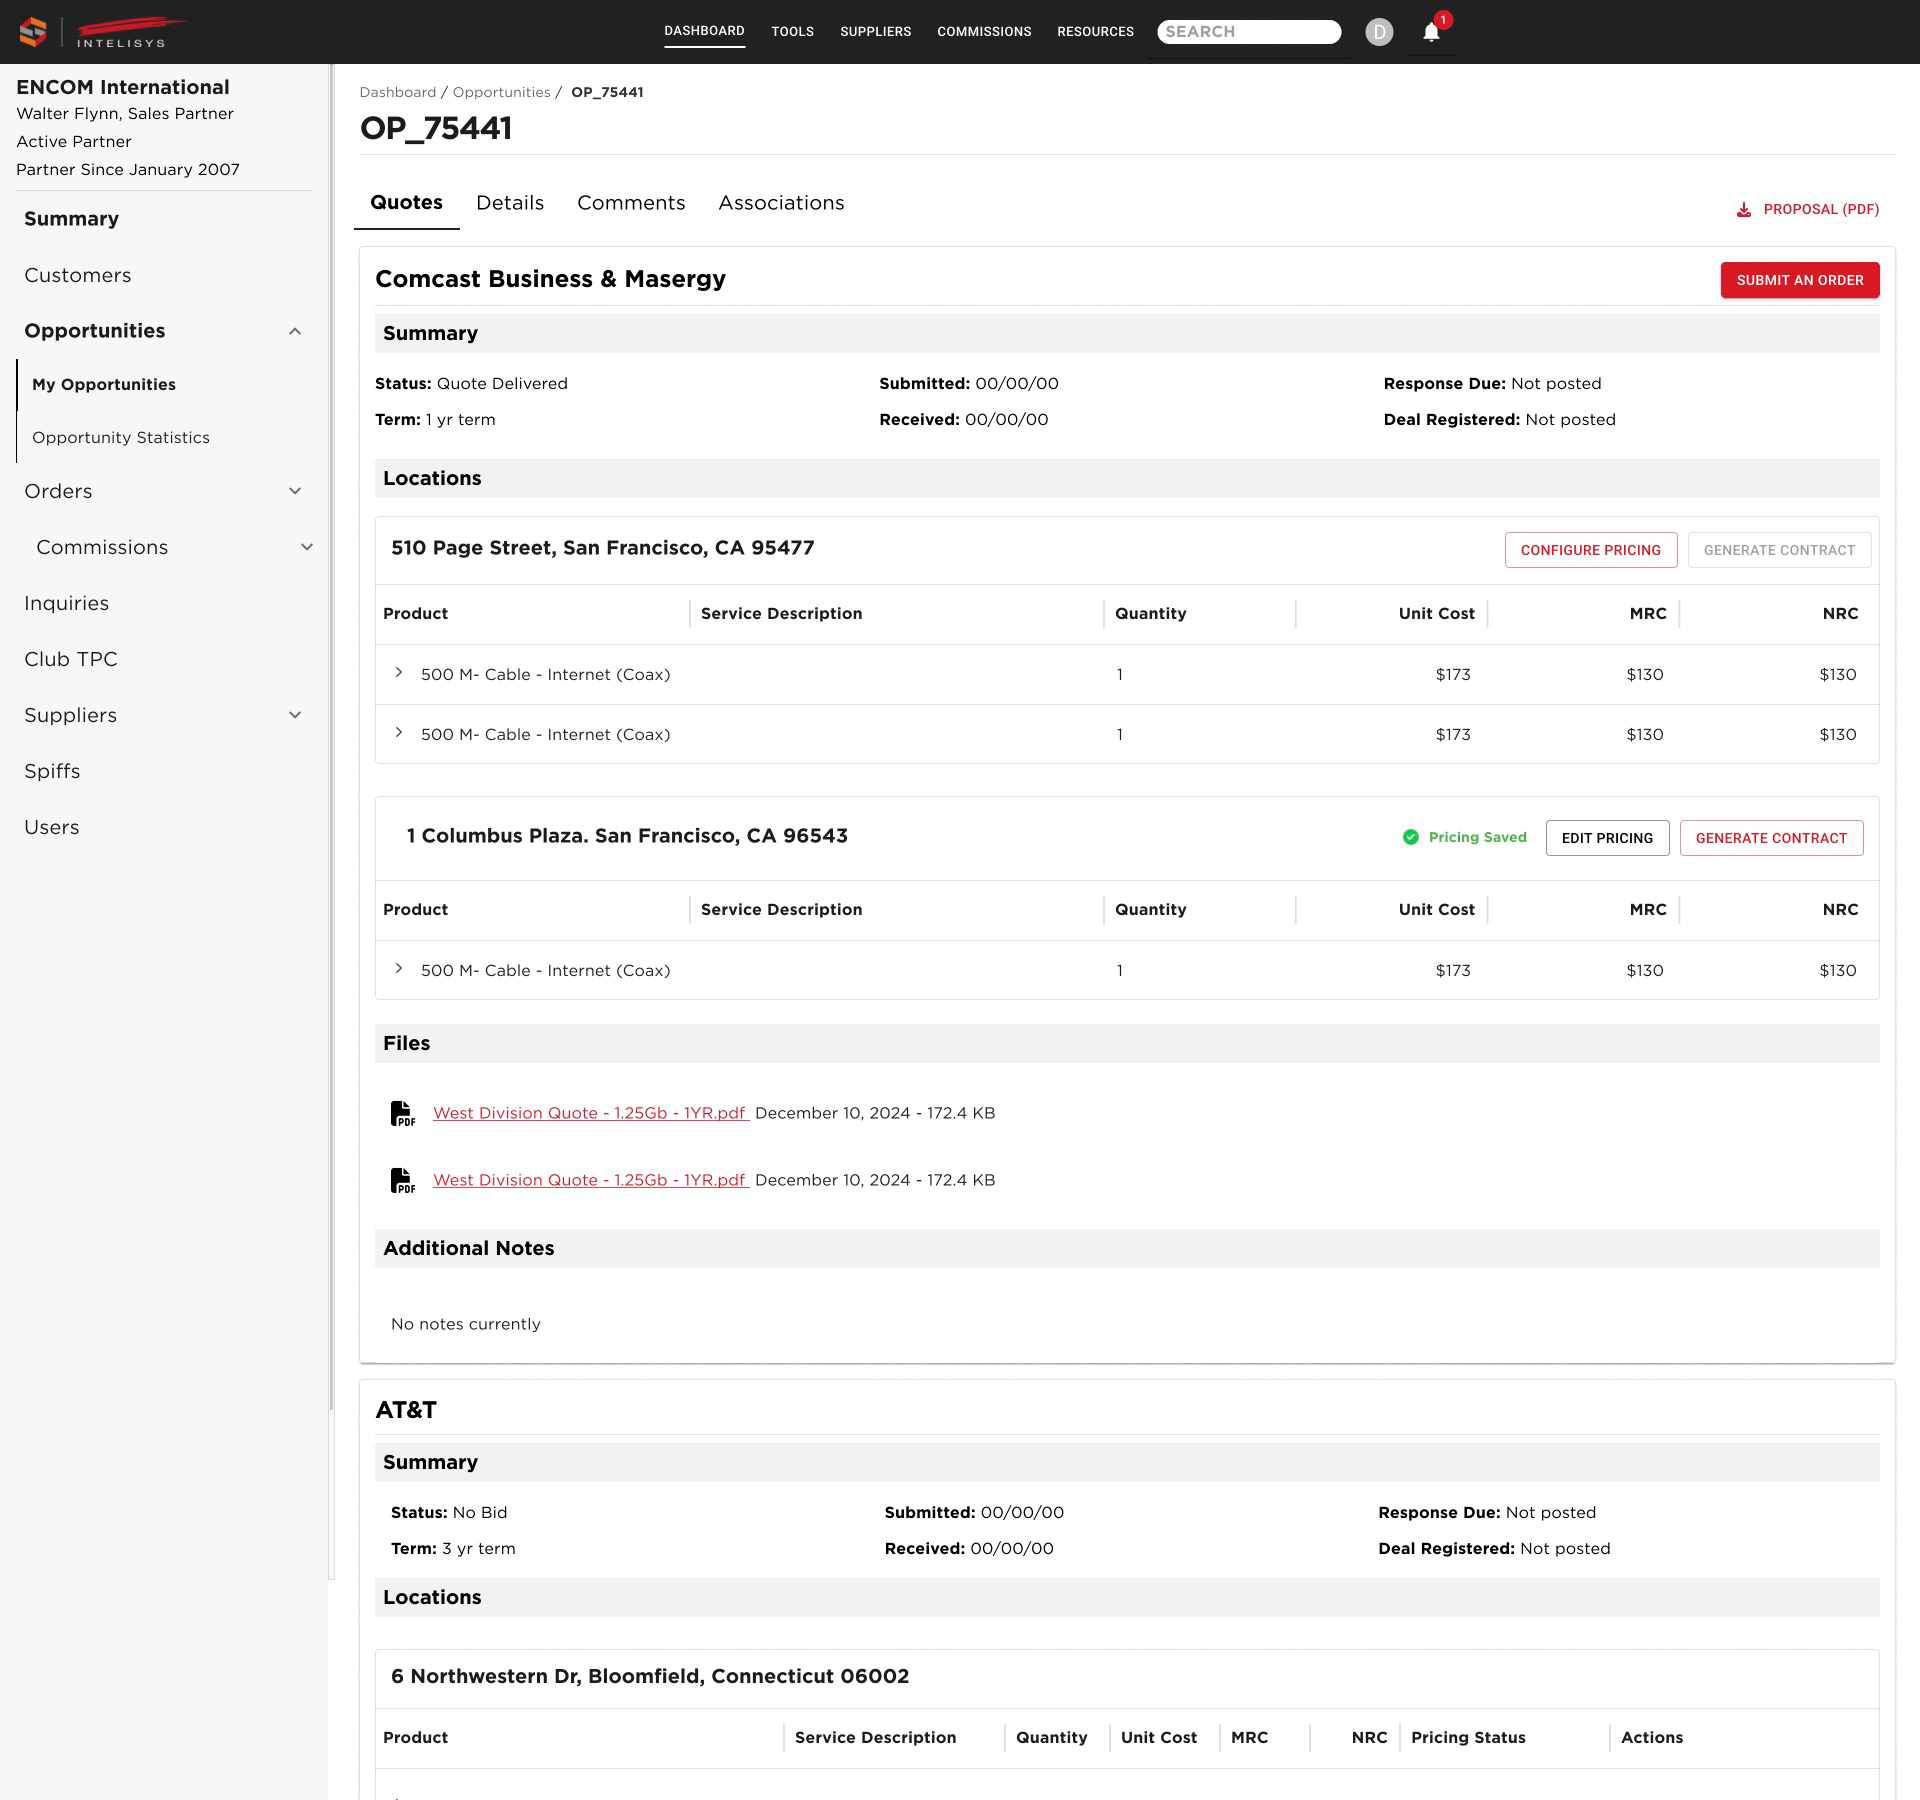Expand the Suppliers sidebar menu
This screenshot has height=1800, width=1920.
295,715
